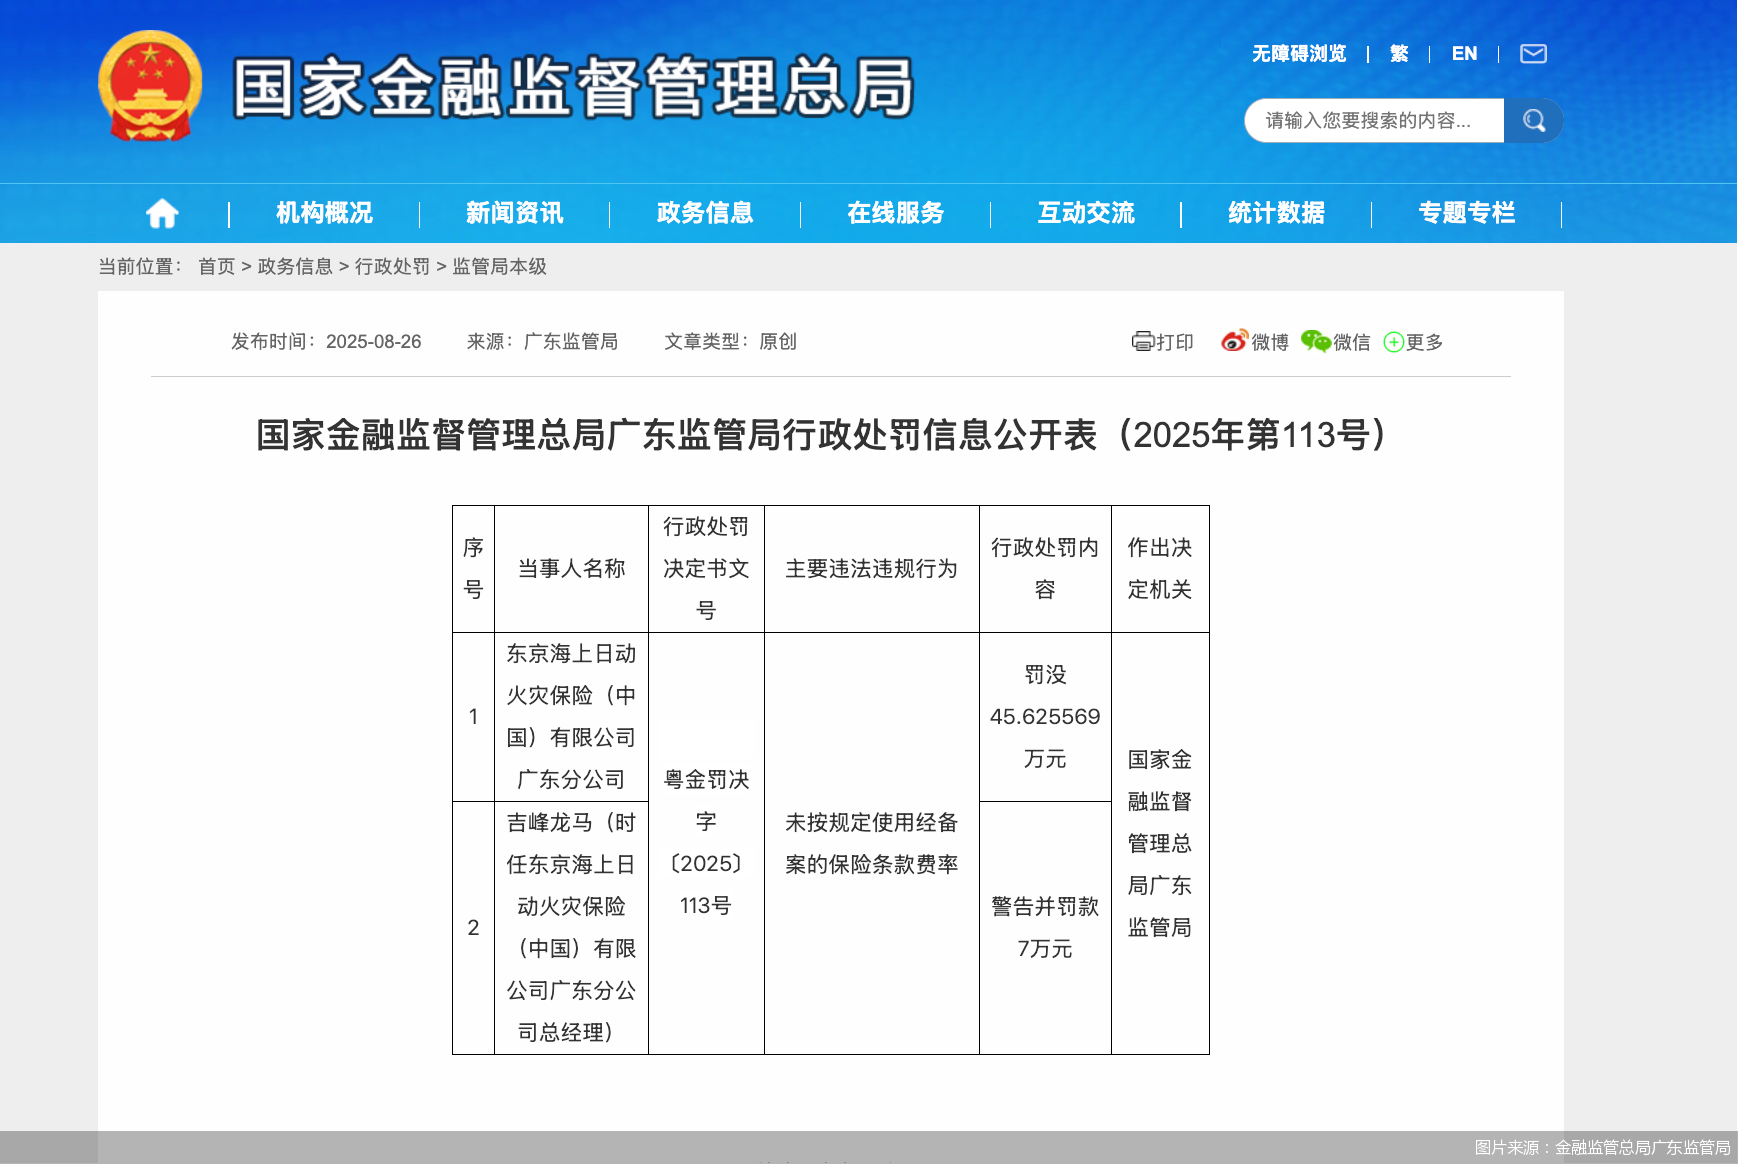Click 首页 in the breadcrumb

click(216, 267)
